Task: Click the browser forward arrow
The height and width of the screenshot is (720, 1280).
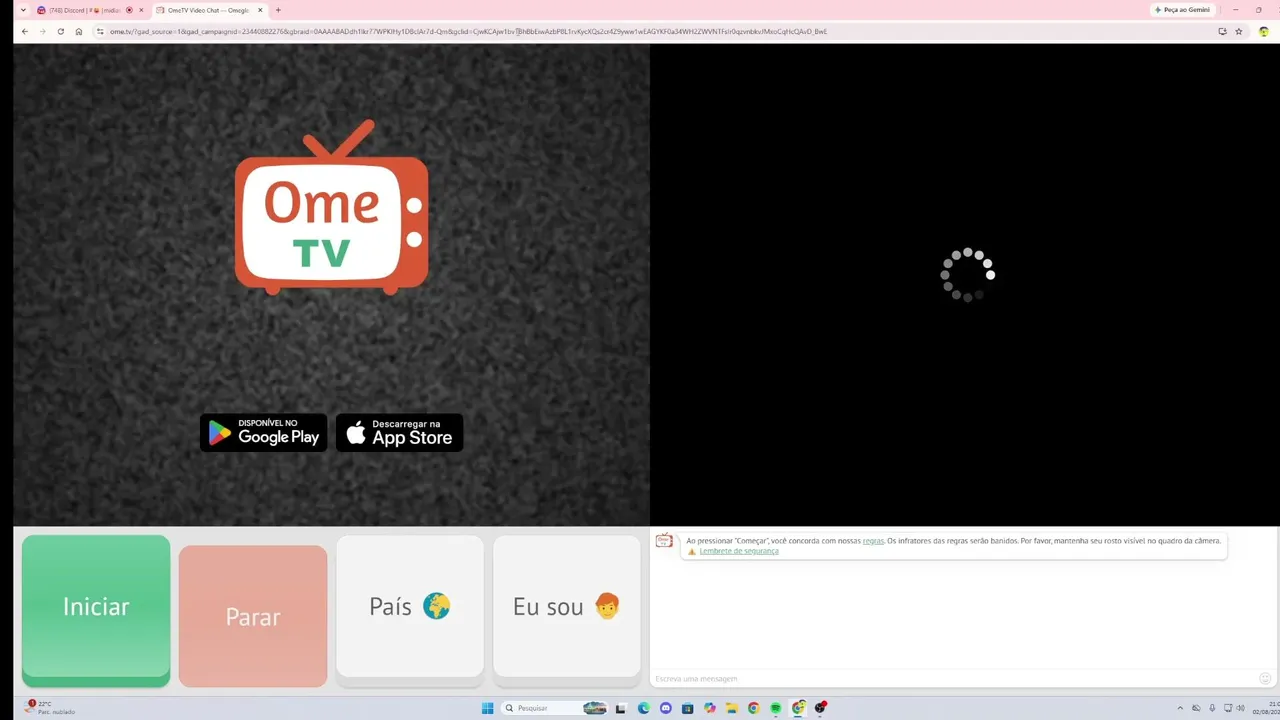Action: point(42,31)
